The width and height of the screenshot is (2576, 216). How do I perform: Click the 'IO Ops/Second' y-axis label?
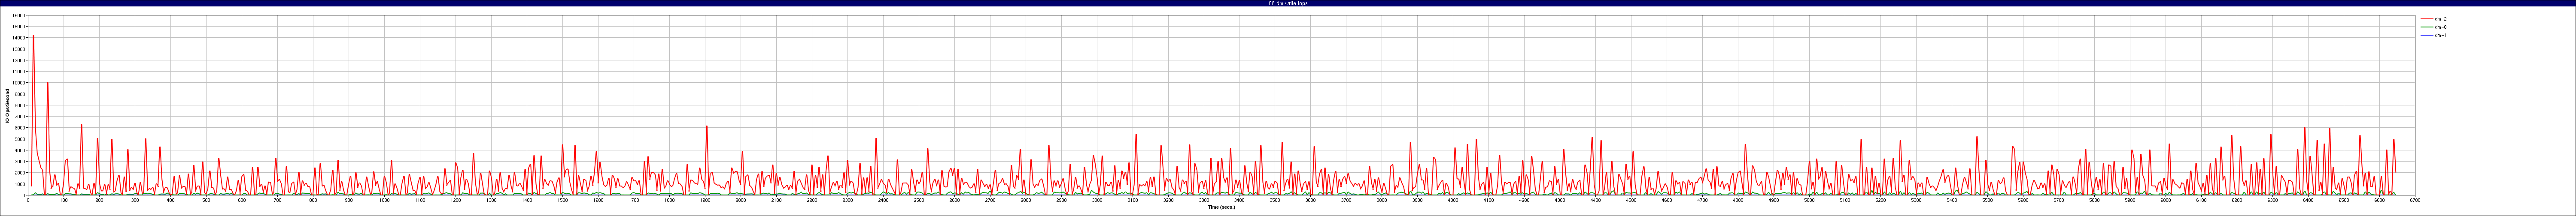pos(6,105)
